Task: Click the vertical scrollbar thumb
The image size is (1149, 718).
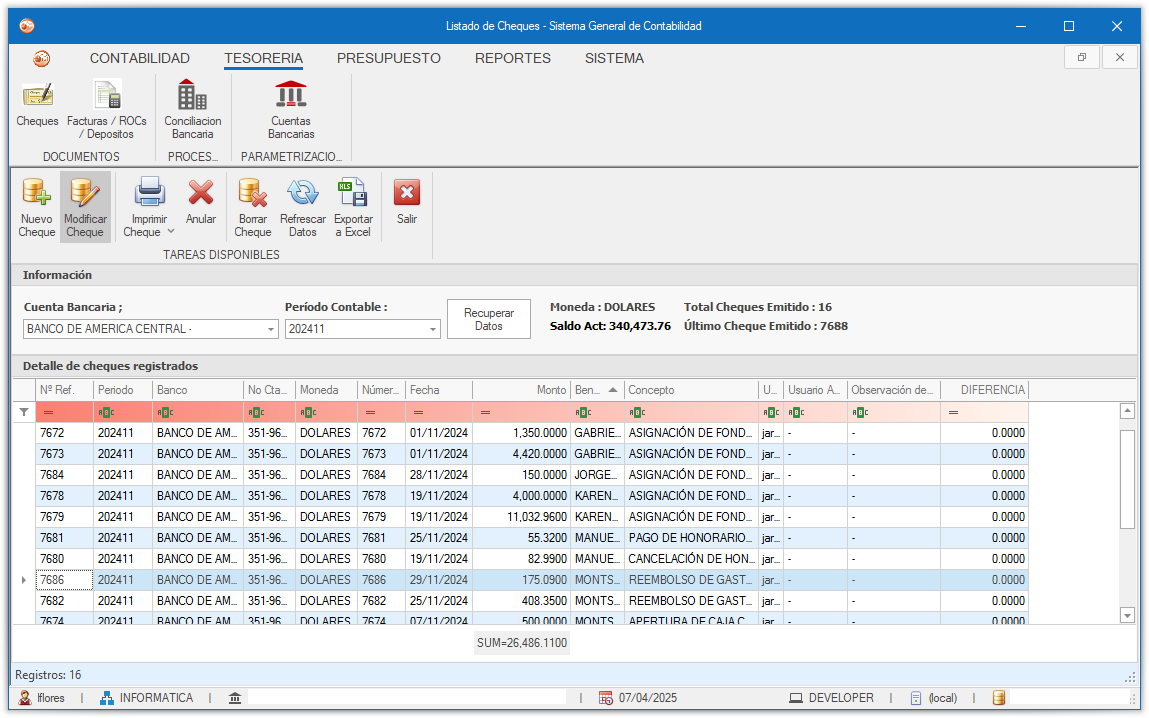Action: click(1128, 478)
